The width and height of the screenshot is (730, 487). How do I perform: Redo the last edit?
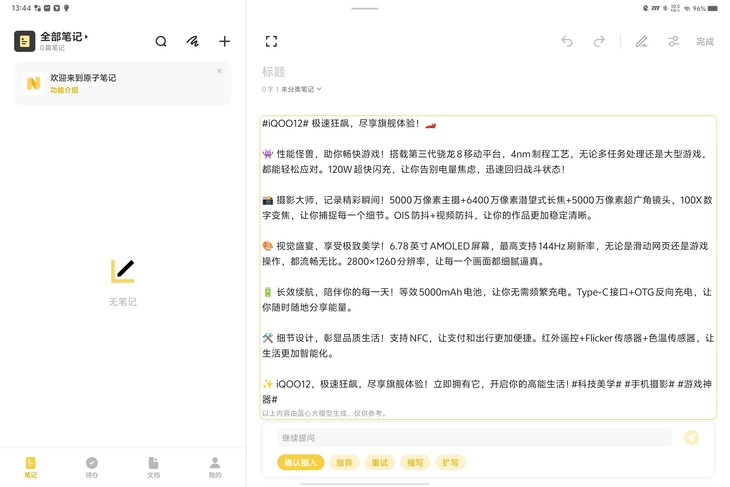click(599, 41)
